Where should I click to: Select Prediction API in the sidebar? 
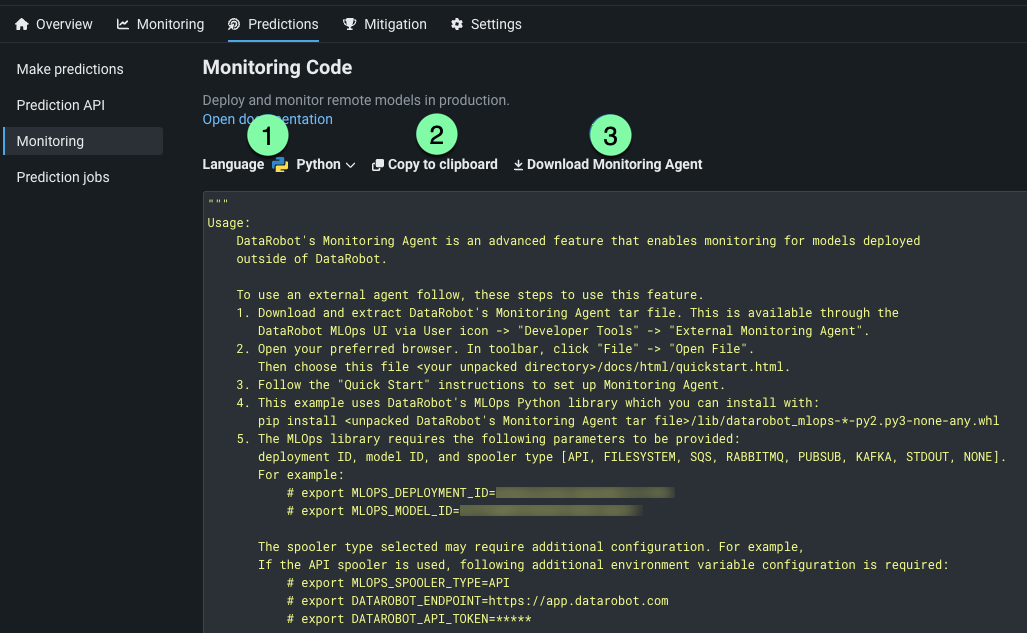click(60, 105)
